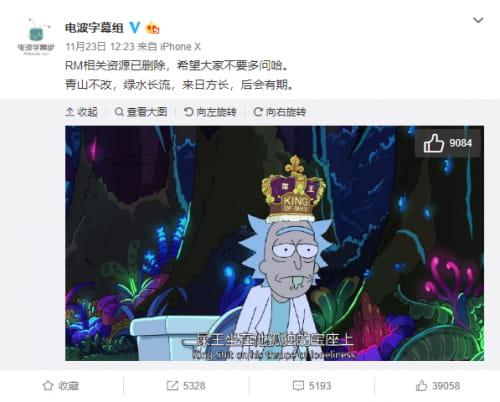This screenshot has height=402, width=500.
Task: Like the image with thumbs-up 9084
Action: coord(448,143)
